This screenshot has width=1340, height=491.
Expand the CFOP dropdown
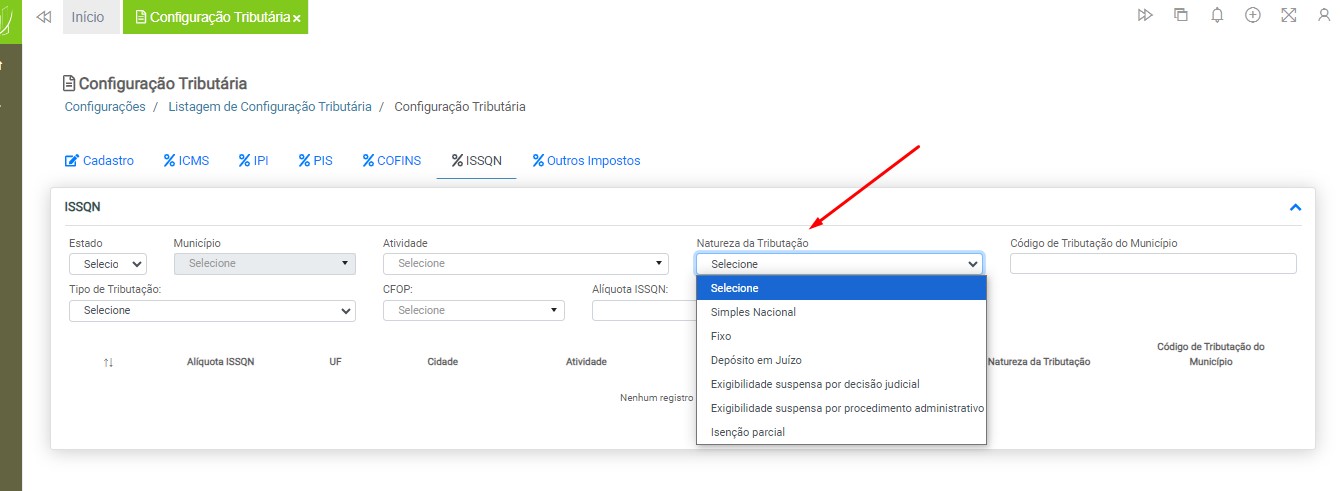point(473,311)
